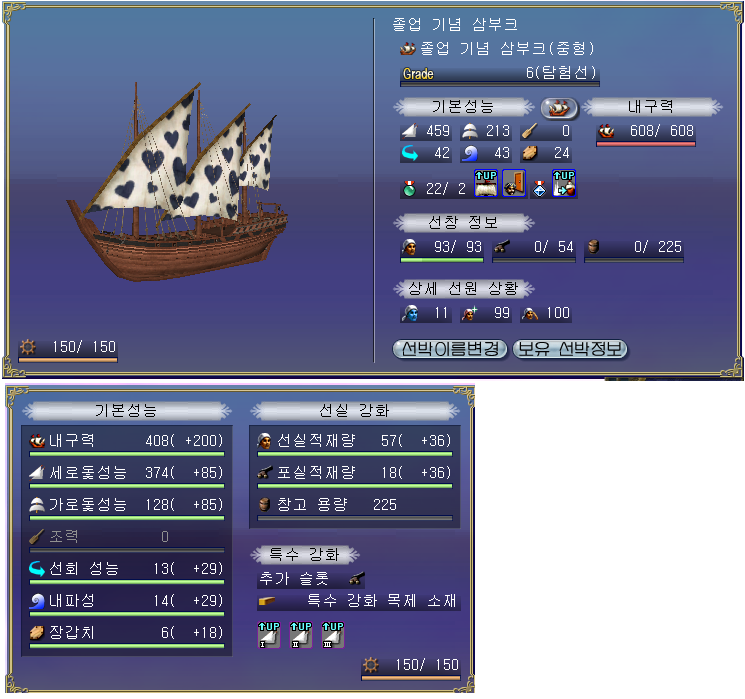Select the UP potion skill icon
This screenshot has height=699, width=745.
(564, 183)
